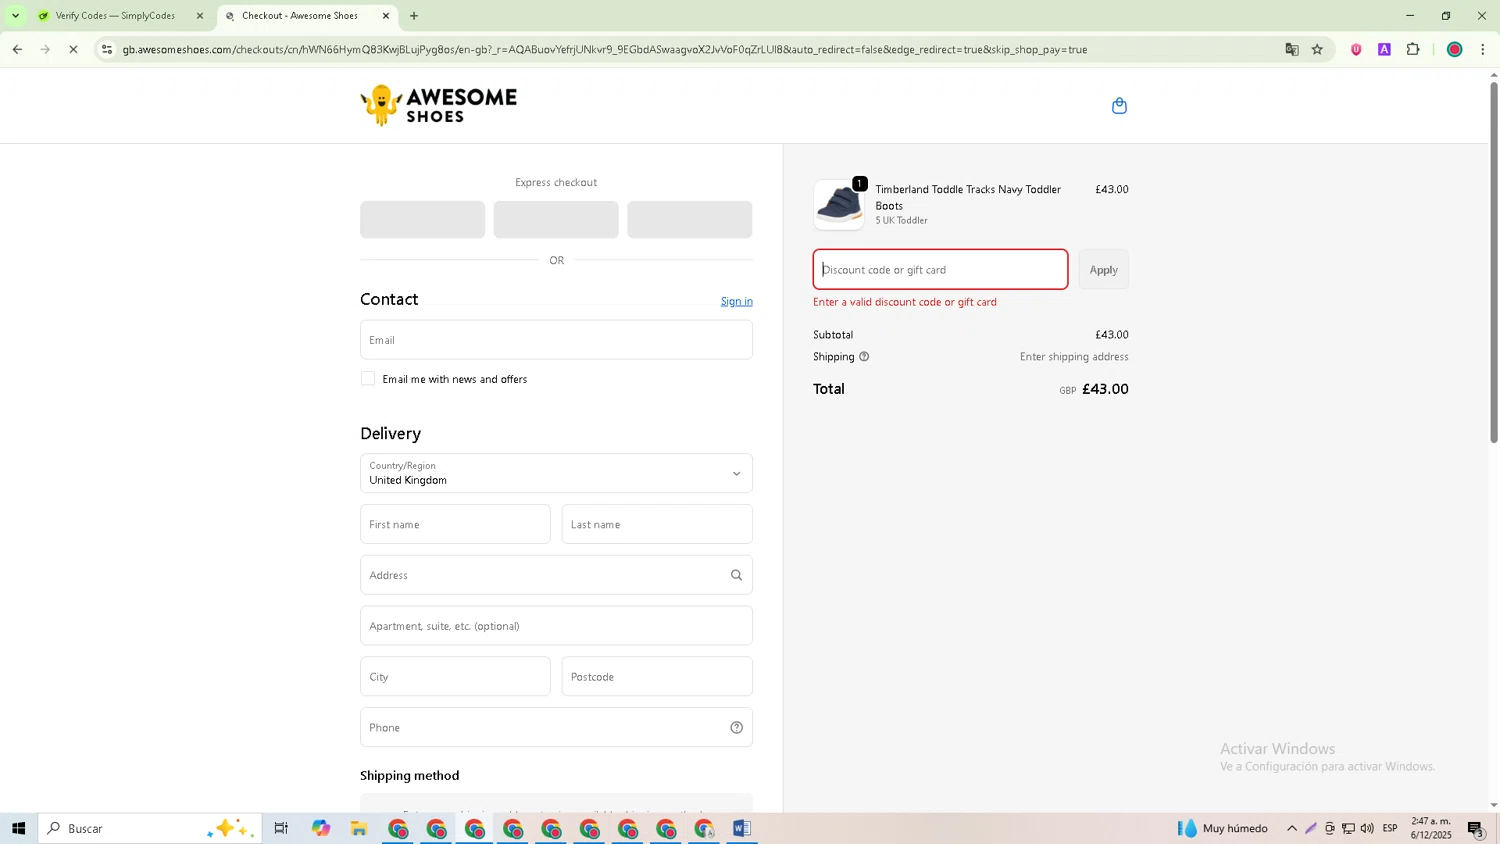Expand the Country/Region dropdown
The image size is (1500, 844).
[x=556, y=474]
